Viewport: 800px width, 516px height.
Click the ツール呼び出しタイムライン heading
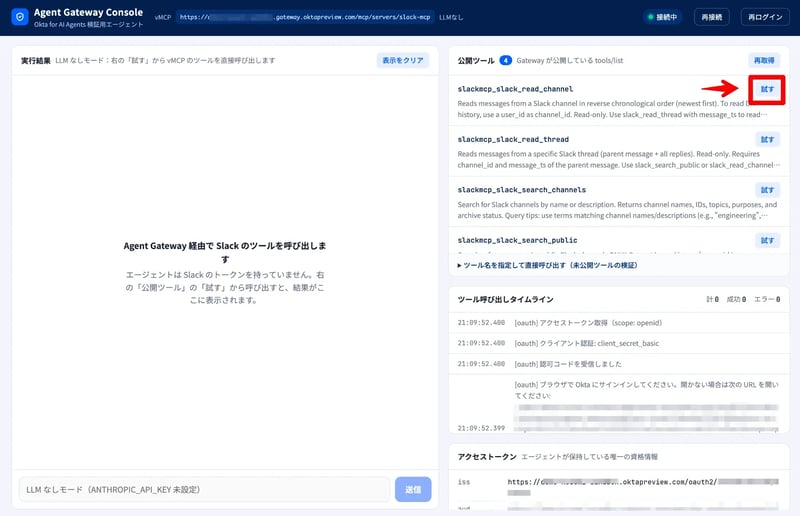point(505,300)
